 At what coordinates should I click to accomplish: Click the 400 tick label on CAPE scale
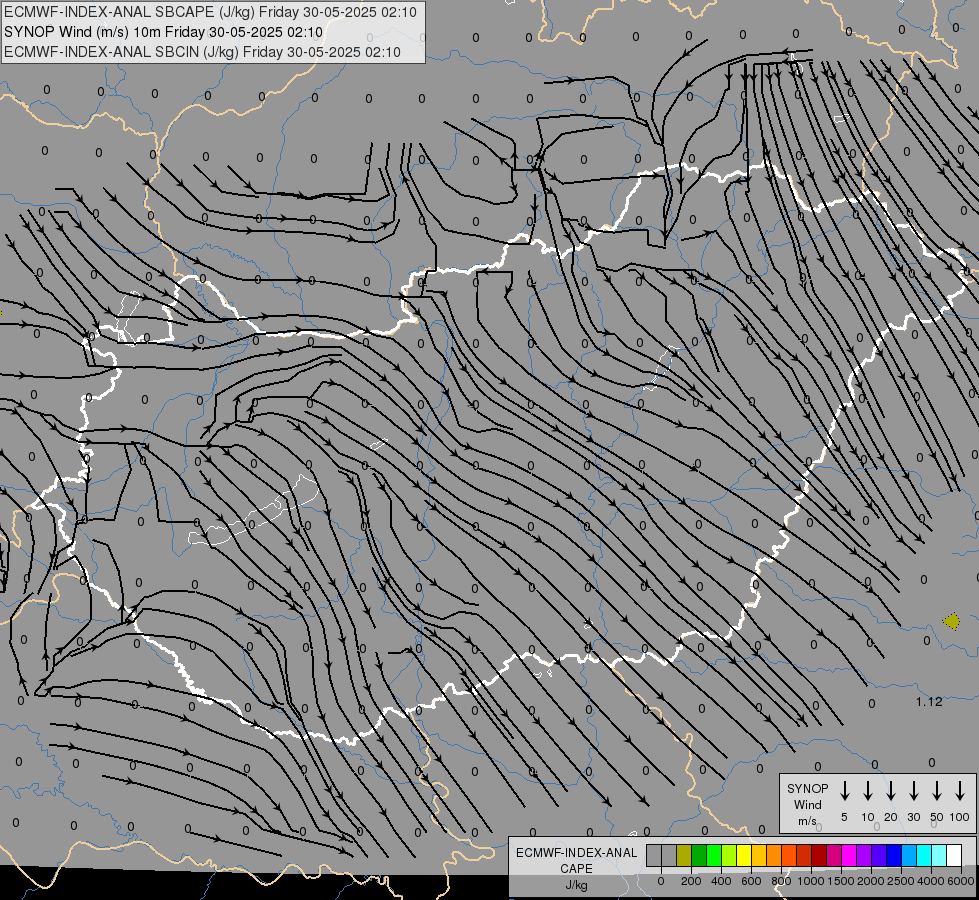pos(721,881)
